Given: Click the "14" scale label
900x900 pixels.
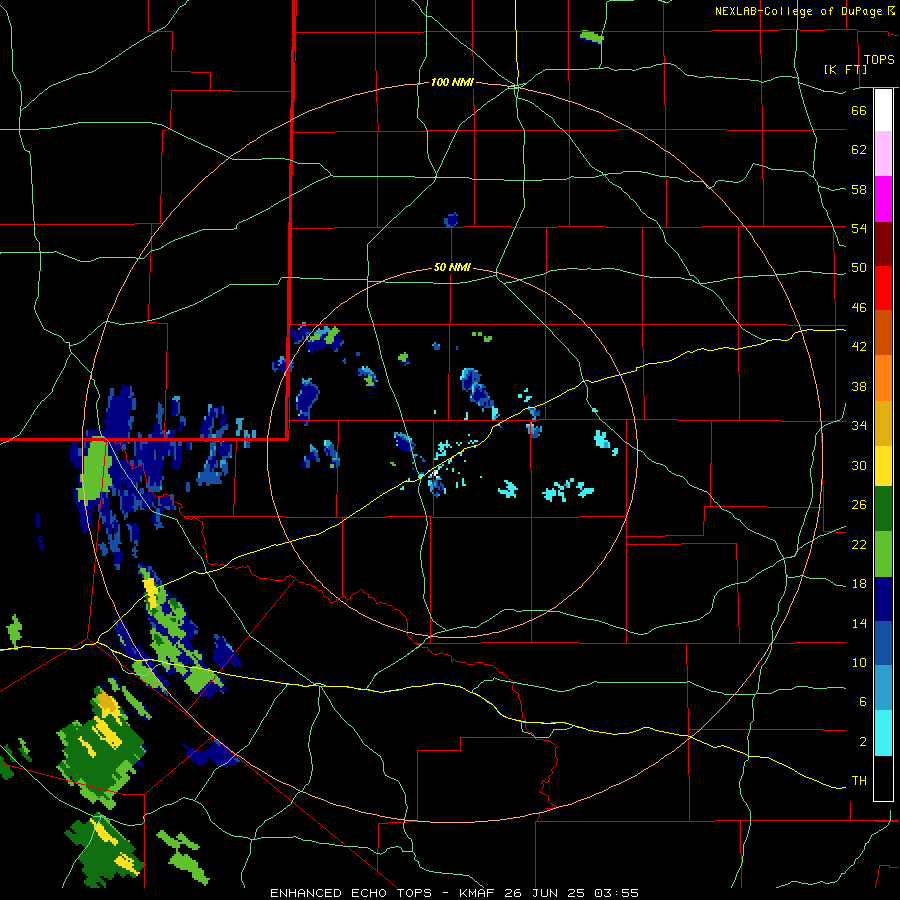Looking at the screenshot, I should tap(859, 623).
